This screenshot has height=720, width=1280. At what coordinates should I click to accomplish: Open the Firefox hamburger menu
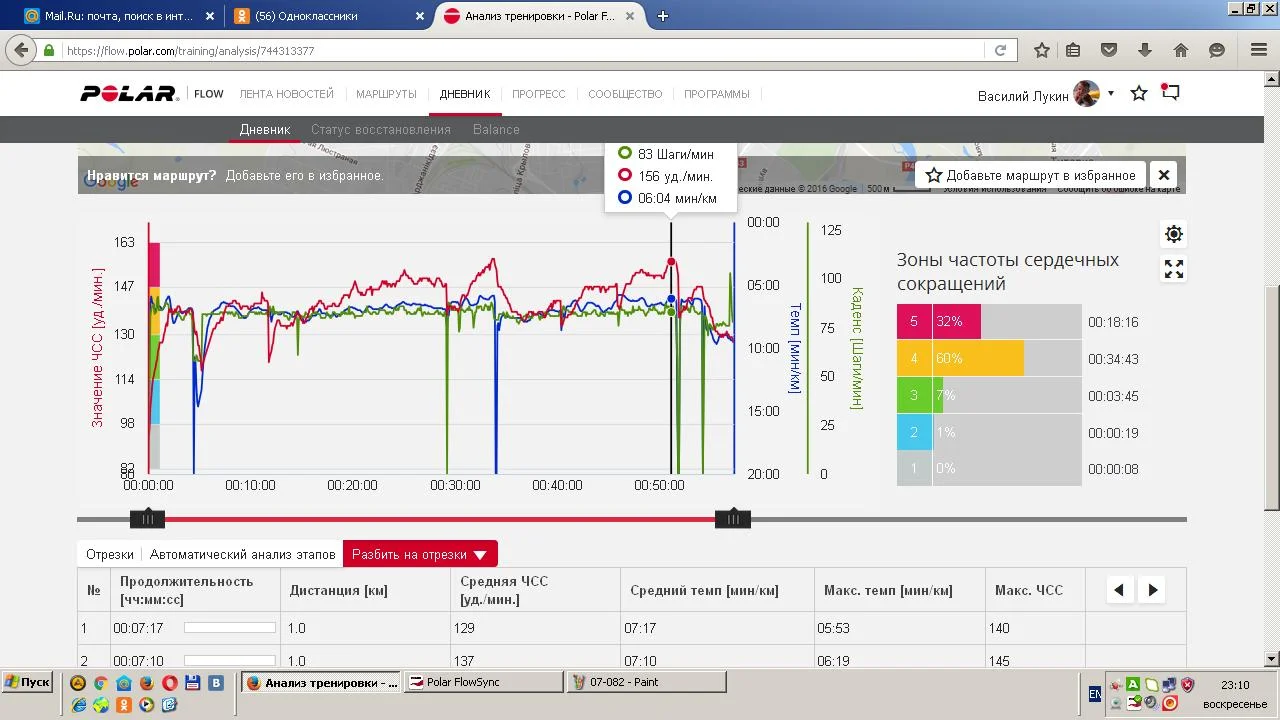pyautogui.click(x=1259, y=50)
